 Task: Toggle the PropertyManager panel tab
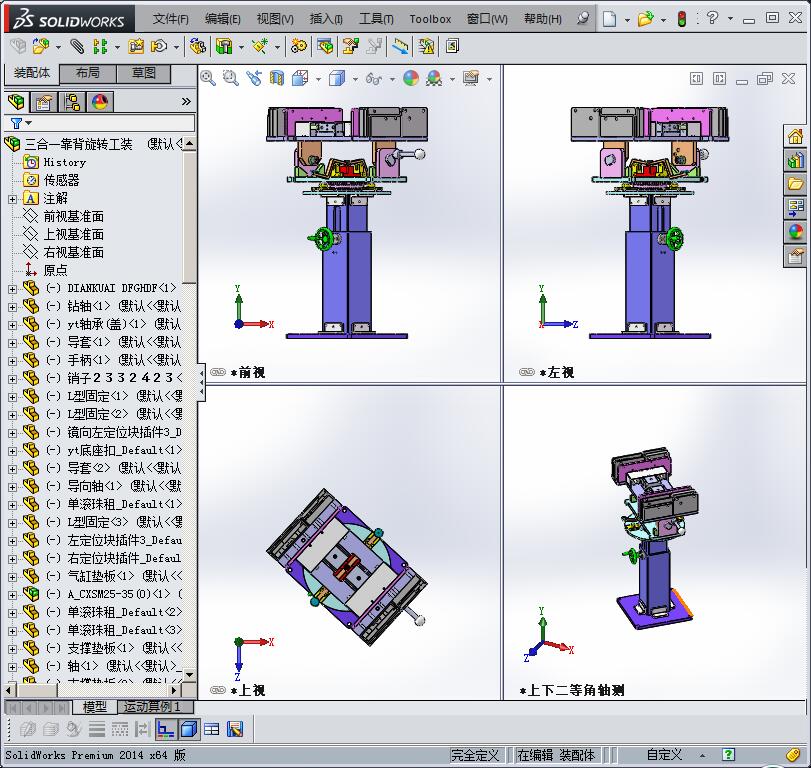pos(43,101)
